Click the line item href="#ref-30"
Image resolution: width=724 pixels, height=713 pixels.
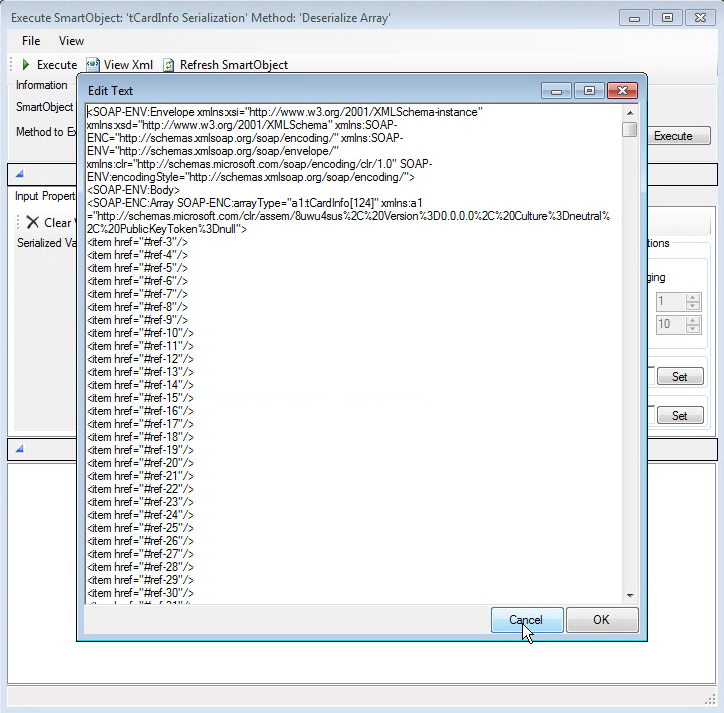140,593
